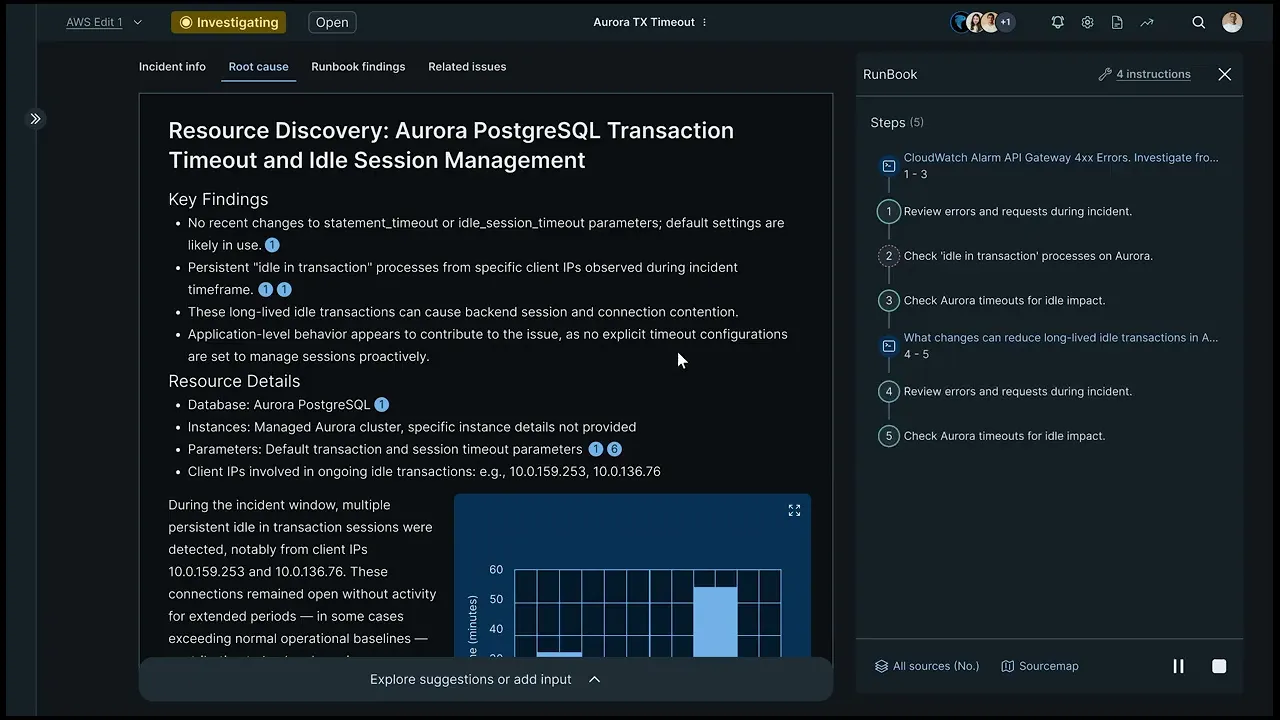Click the first collaborator avatar with blue logo
The height and width of the screenshot is (720, 1280).
click(960, 22)
